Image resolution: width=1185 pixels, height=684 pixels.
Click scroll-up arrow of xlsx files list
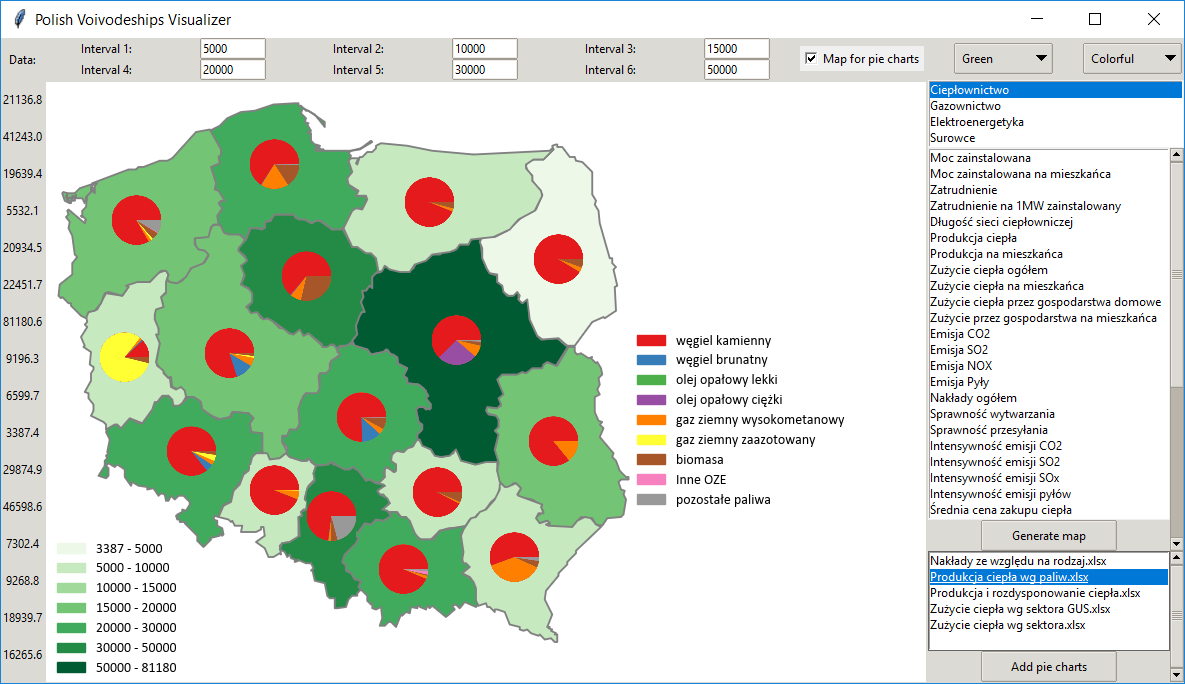pos(1177,558)
